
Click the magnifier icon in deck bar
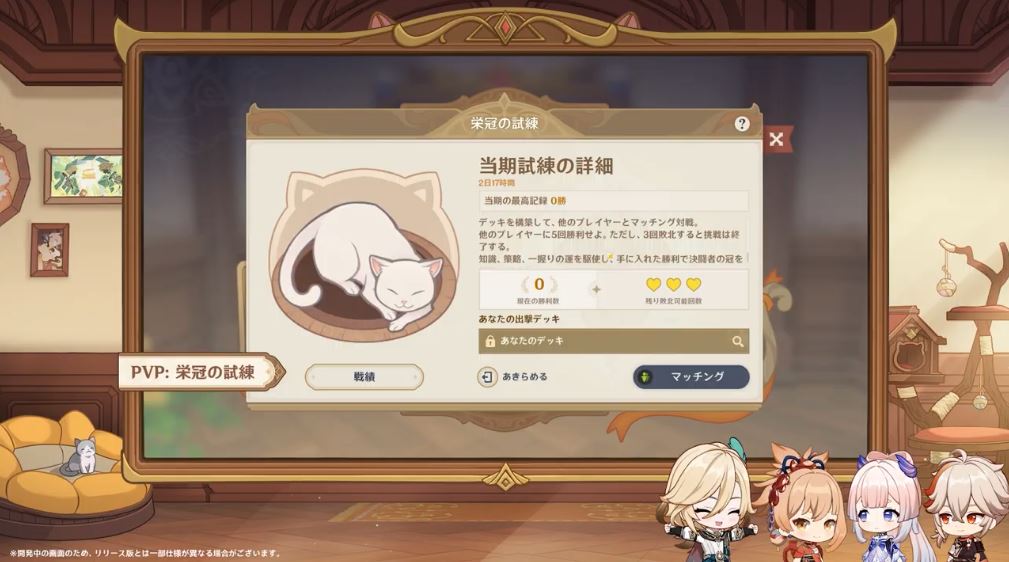point(737,341)
